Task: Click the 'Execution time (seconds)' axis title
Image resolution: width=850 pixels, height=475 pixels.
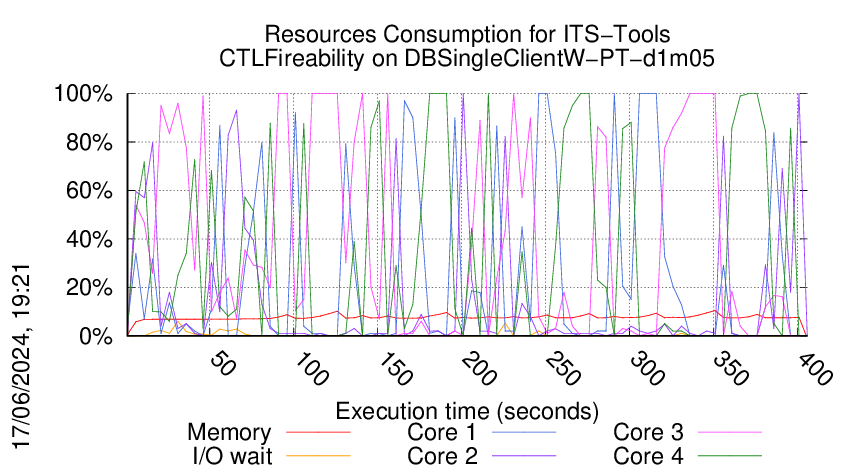Action: (467, 412)
